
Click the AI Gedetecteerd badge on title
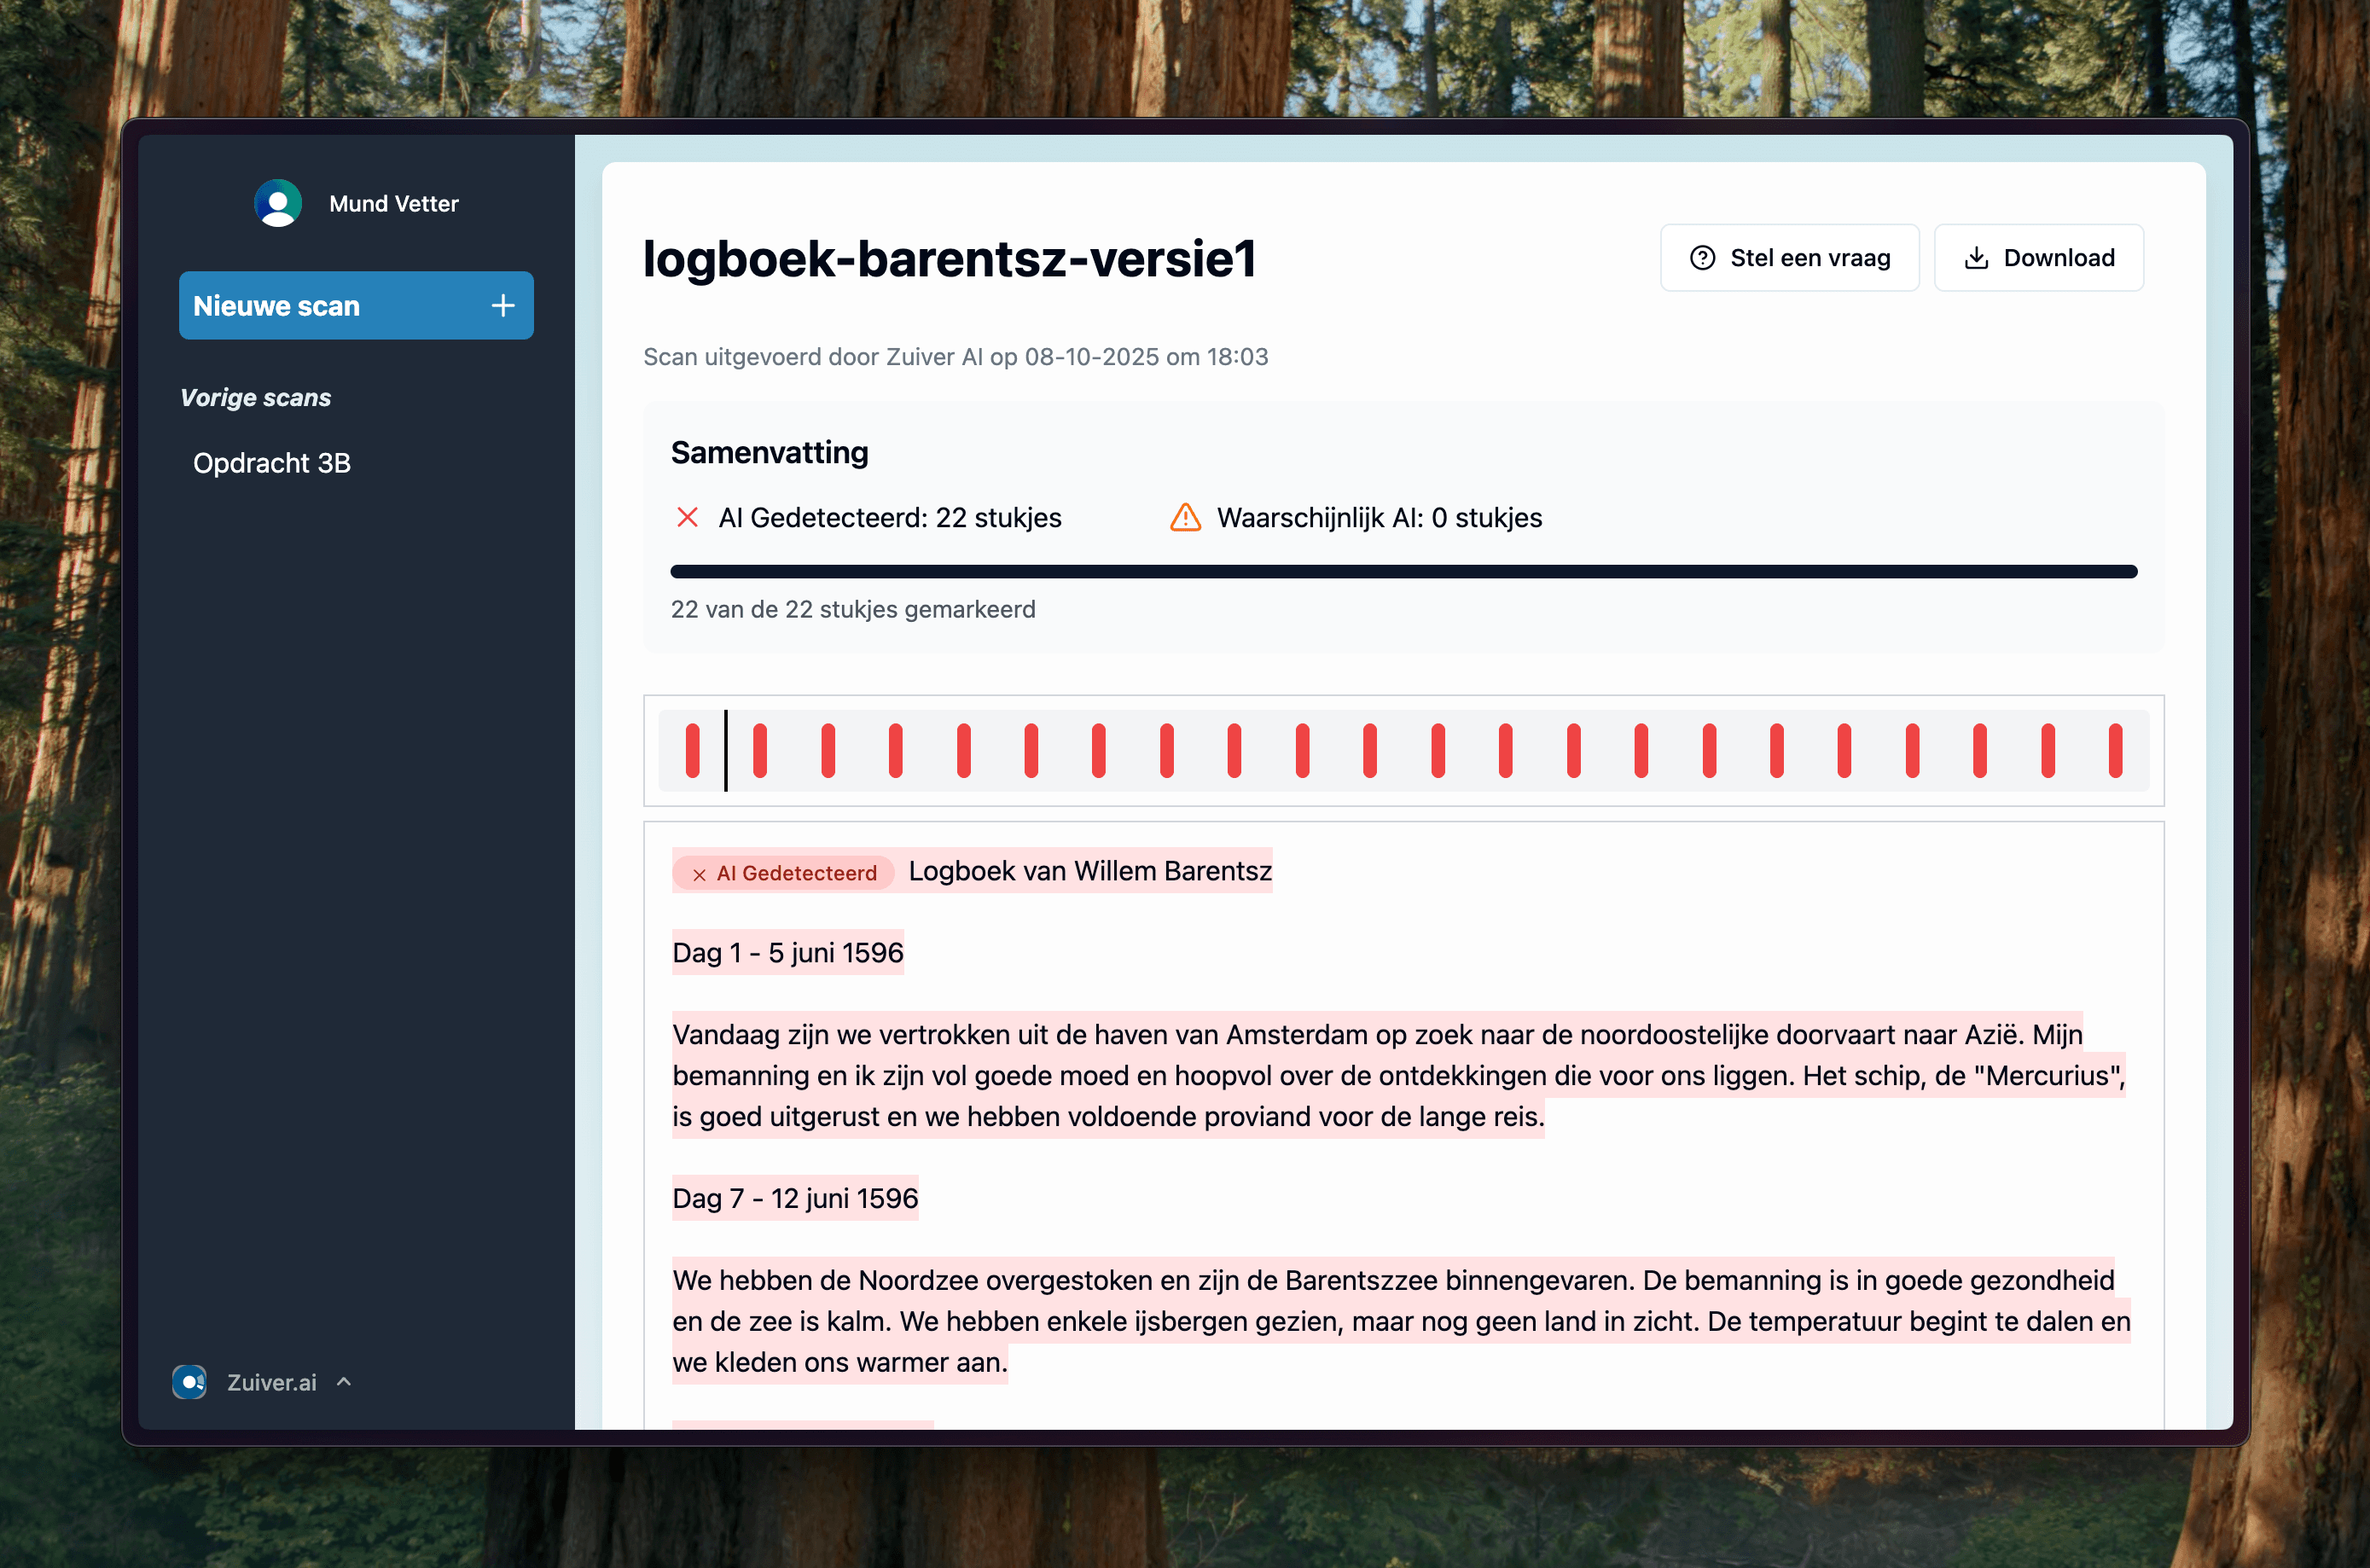tap(783, 873)
